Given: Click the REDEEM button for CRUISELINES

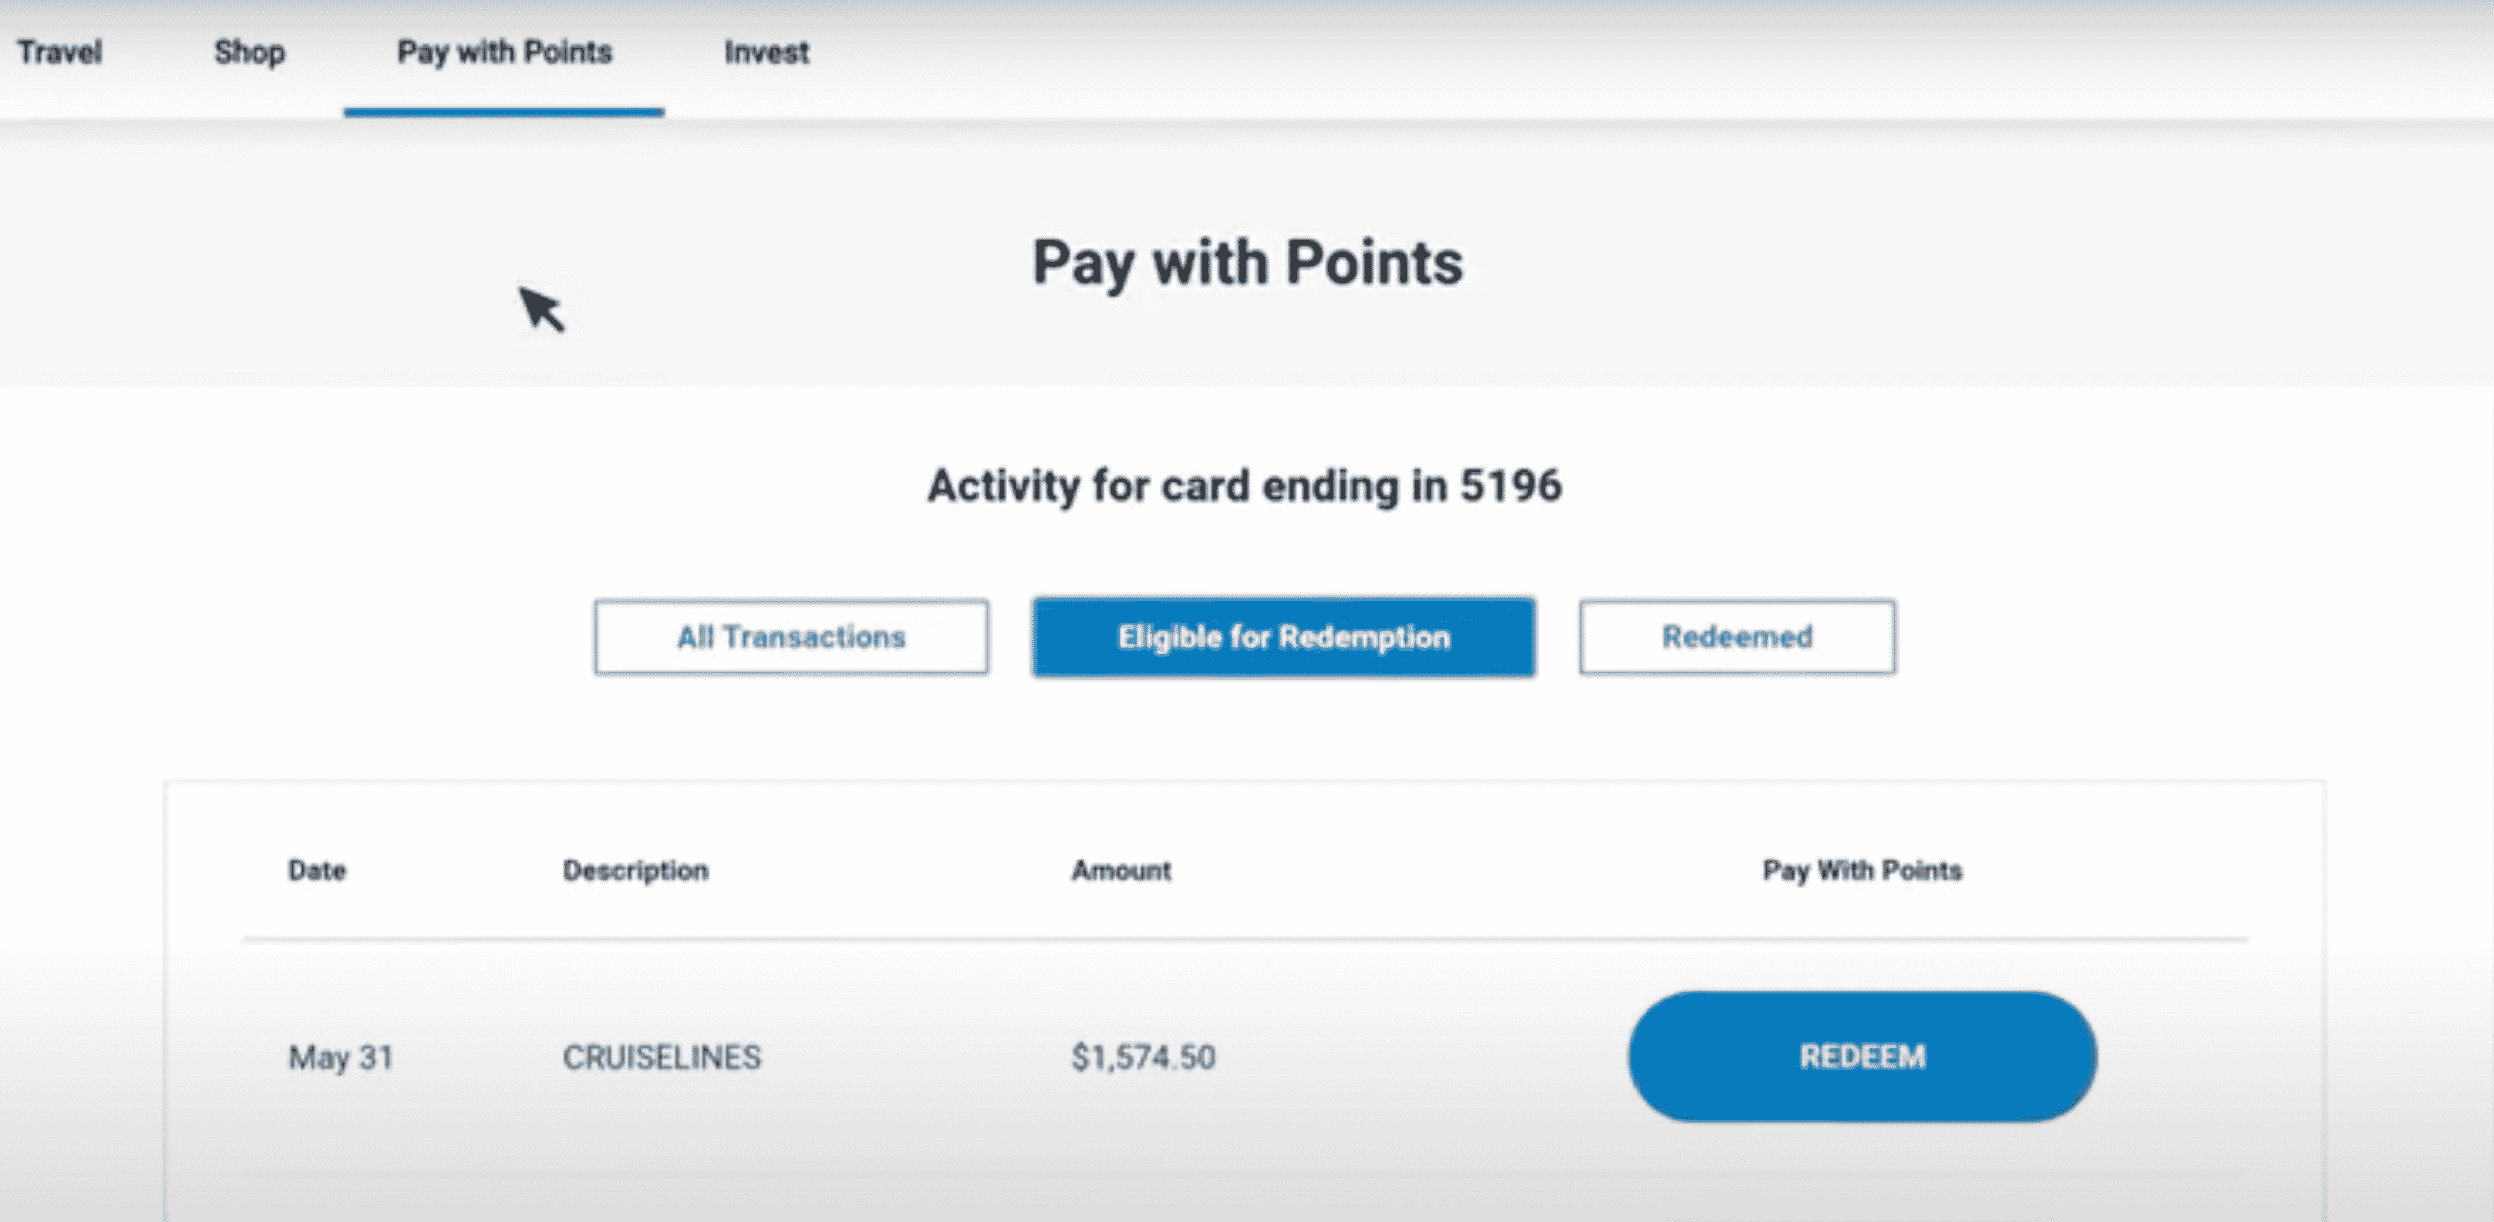Looking at the screenshot, I should [x=1862, y=1057].
